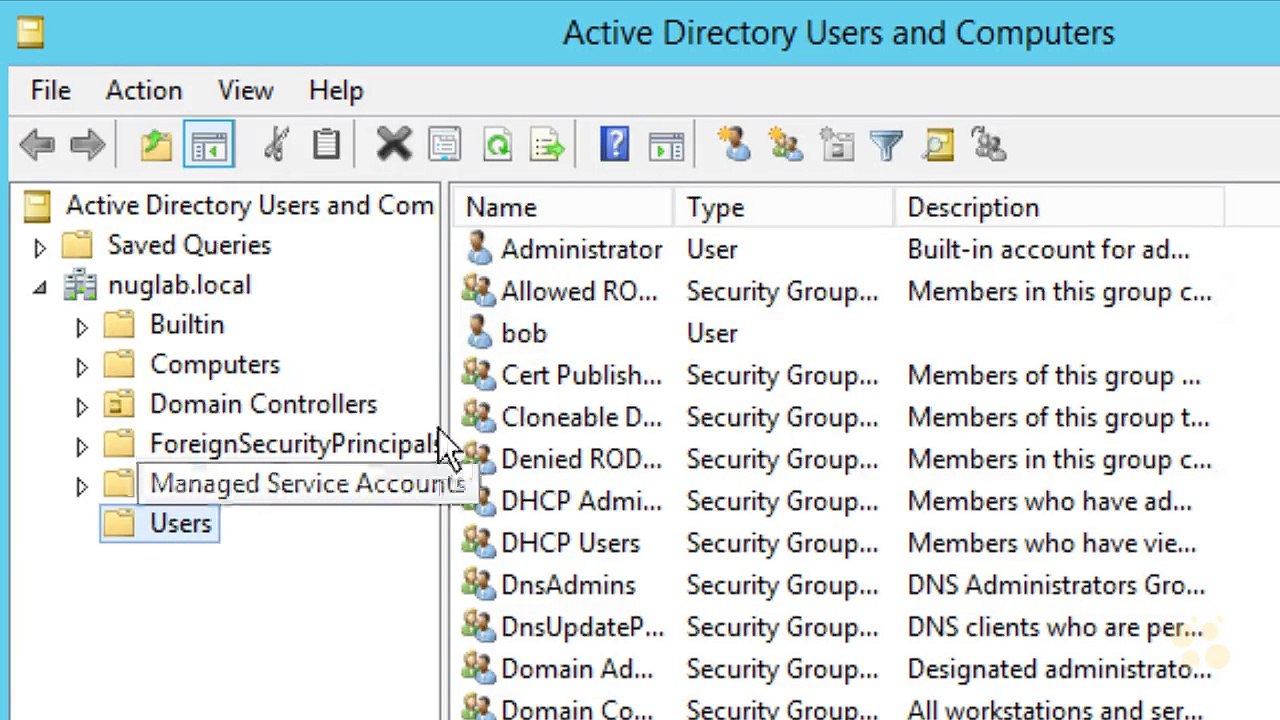The height and width of the screenshot is (720, 1280).
Task: Select the 'Cert Publish...' group name
Action: click(581, 376)
